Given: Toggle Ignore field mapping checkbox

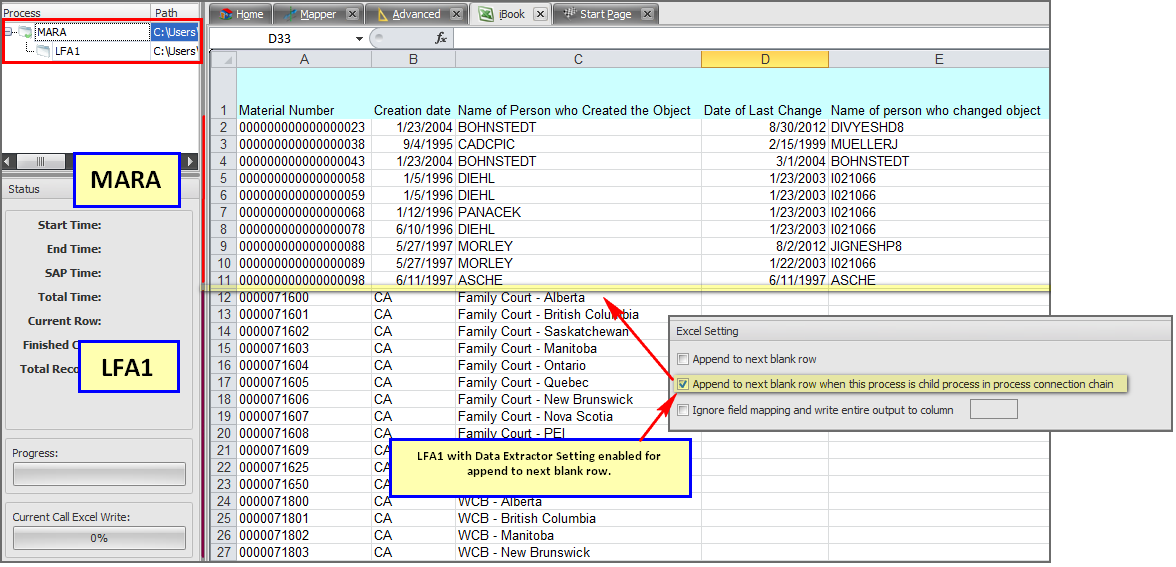Looking at the screenshot, I should click(683, 410).
